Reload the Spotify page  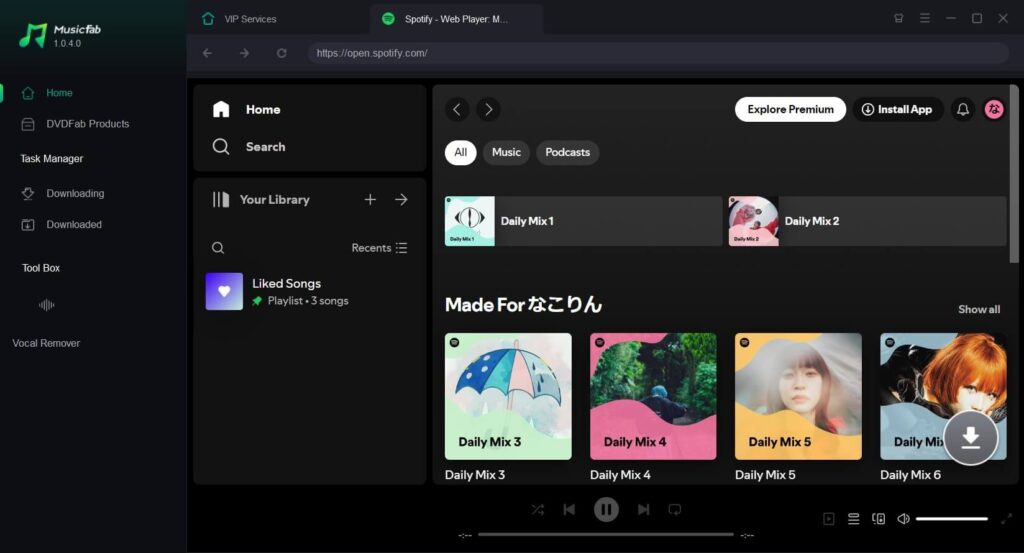(281, 53)
